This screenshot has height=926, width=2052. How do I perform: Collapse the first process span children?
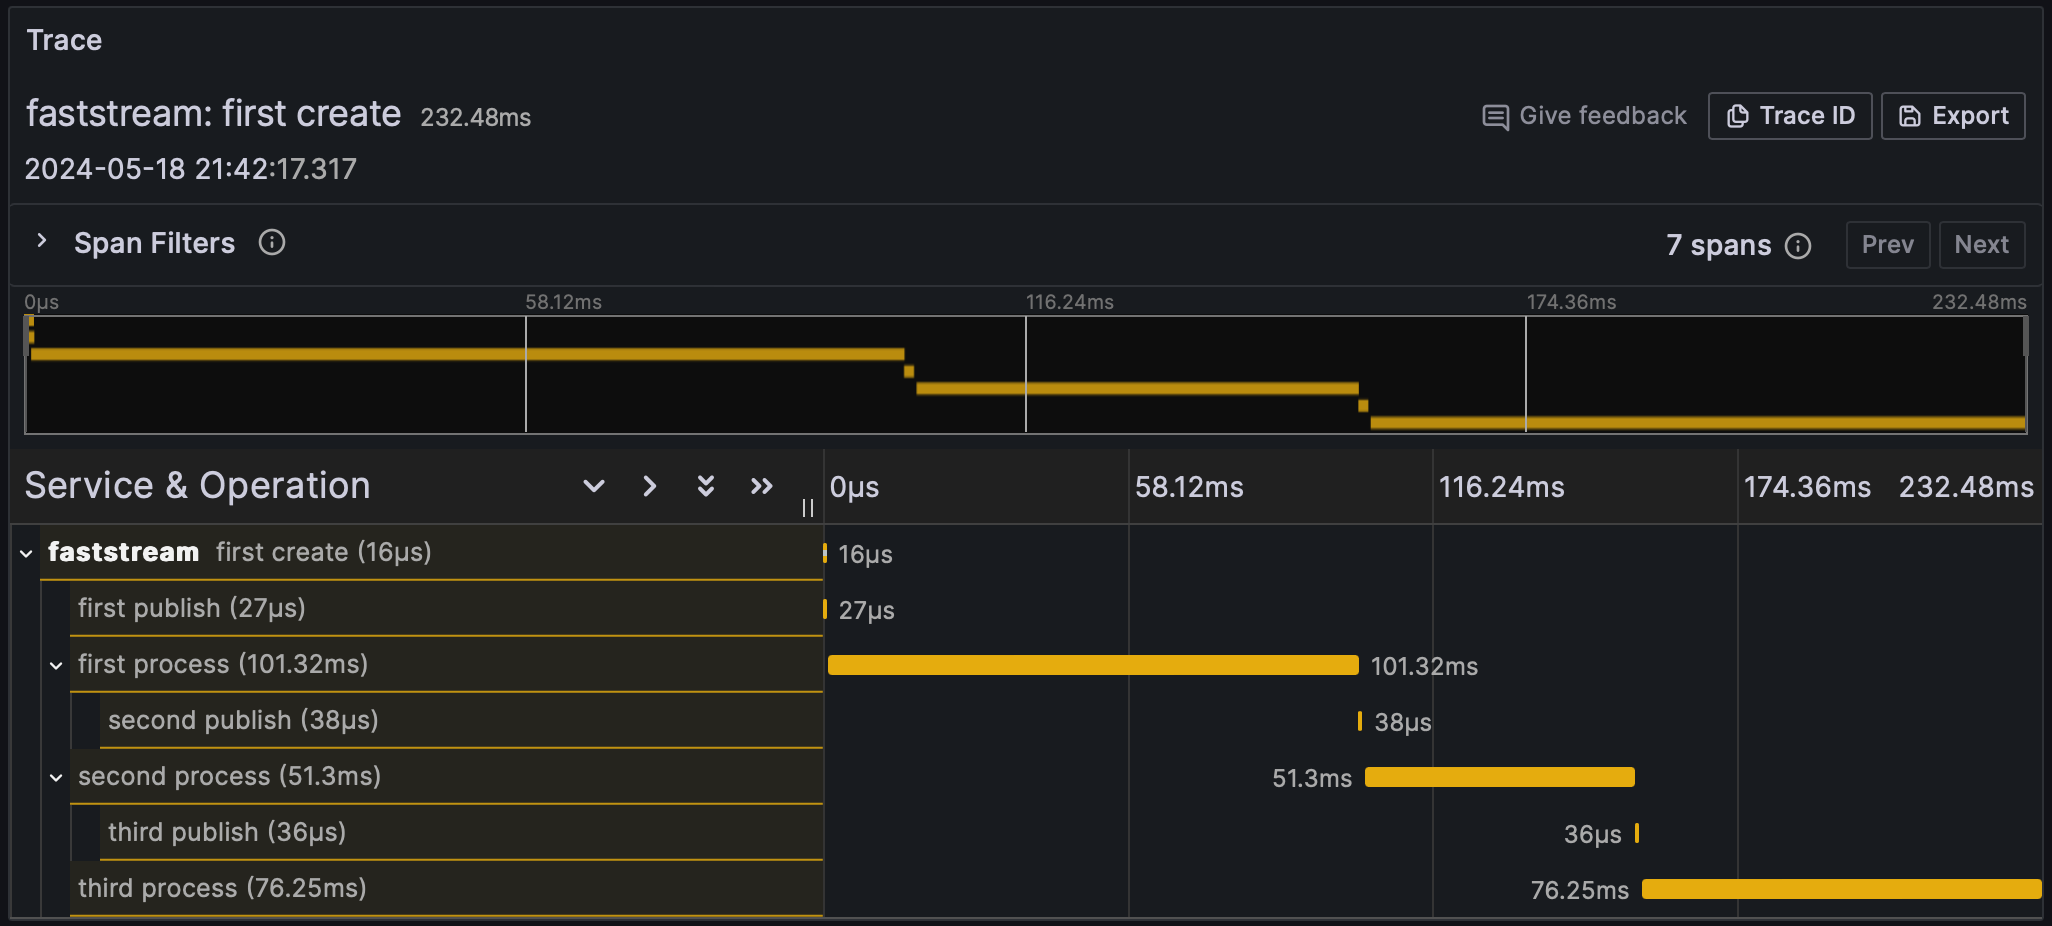(56, 665)
